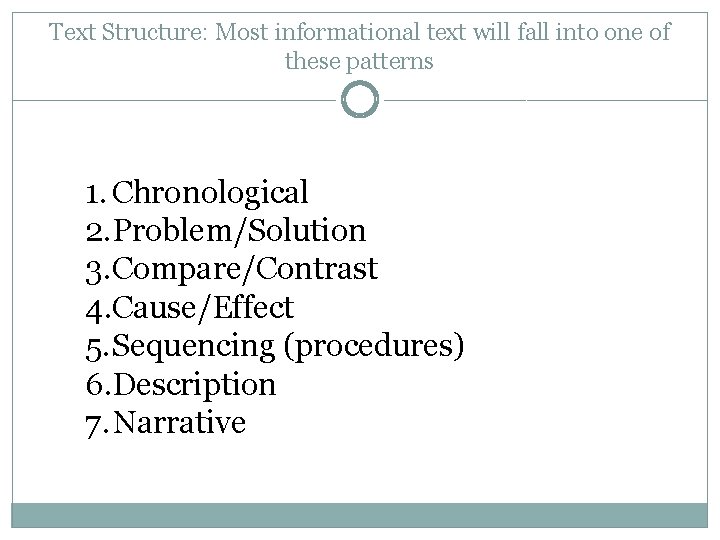Select the slide title text
This screenshot has height=540, width=720.
360,46
